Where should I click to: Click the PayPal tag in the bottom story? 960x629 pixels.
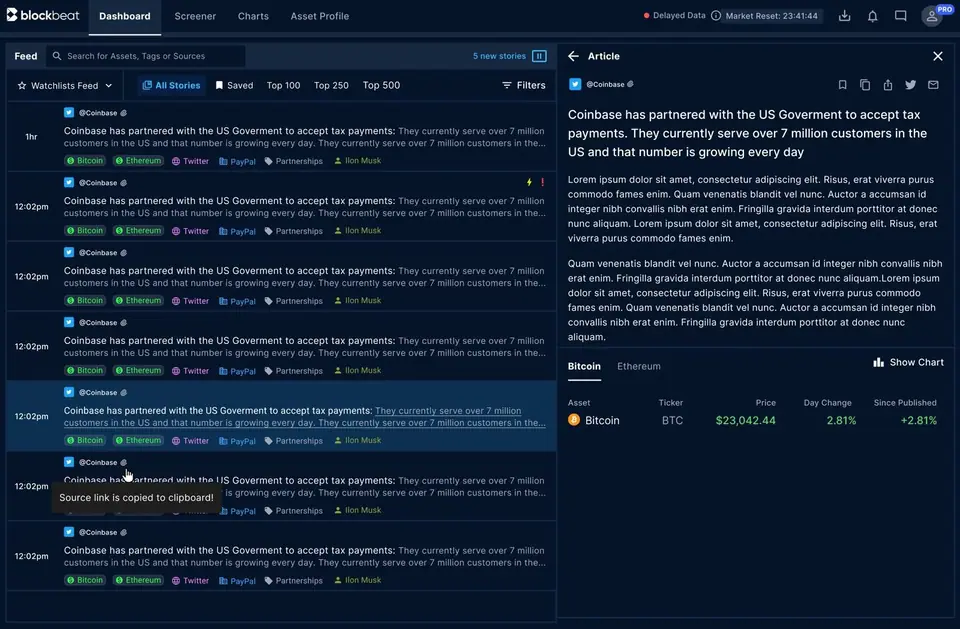coord(237,581)
